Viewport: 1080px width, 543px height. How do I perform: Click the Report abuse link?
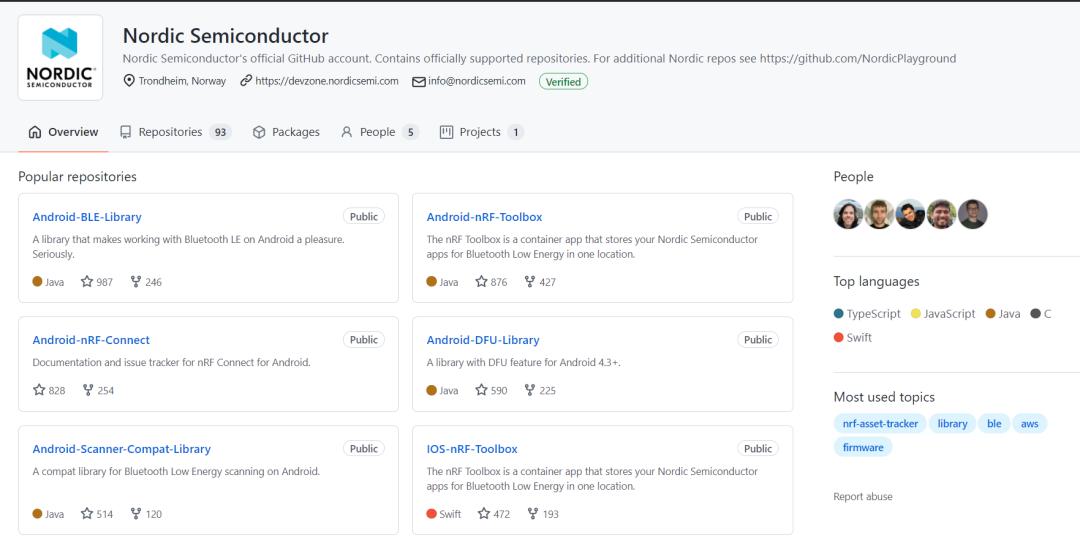[862, 497]
